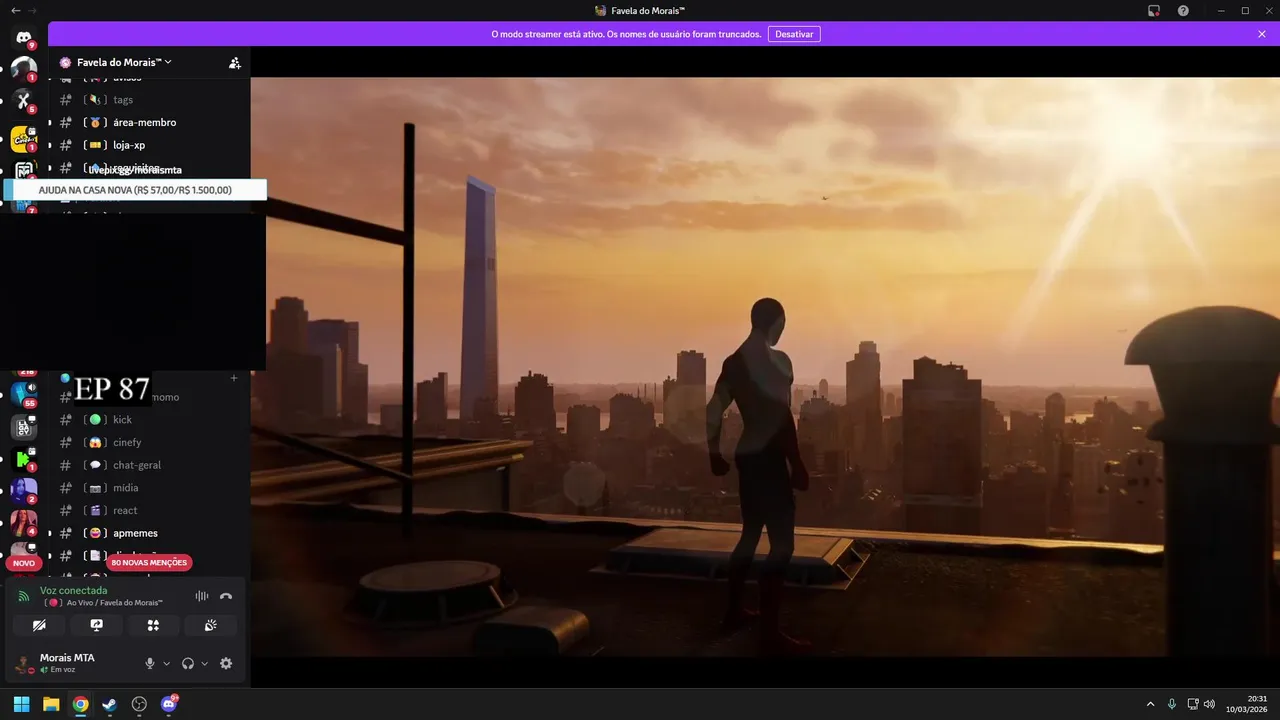This screenshot has height=720, width=1280.
Task: Show hidden system tray icons
Action: pyautogui.click(x=1150, y=704)
